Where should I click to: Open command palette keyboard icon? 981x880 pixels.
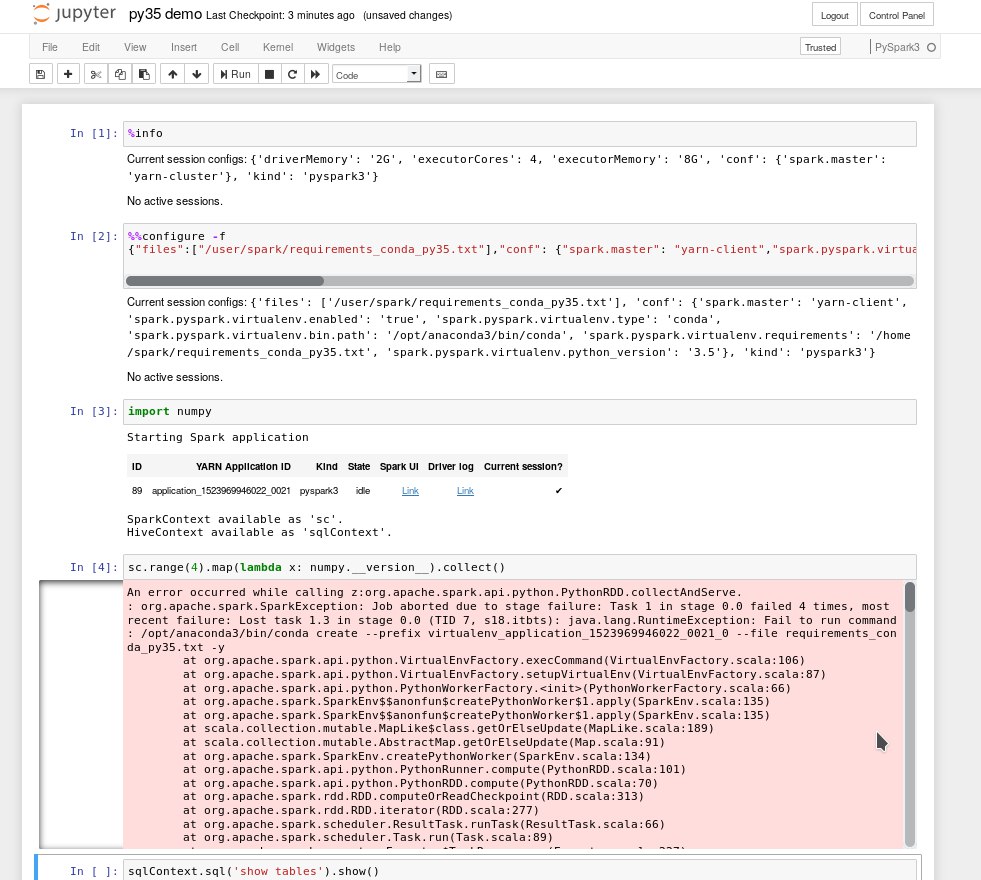click(442, 74)
